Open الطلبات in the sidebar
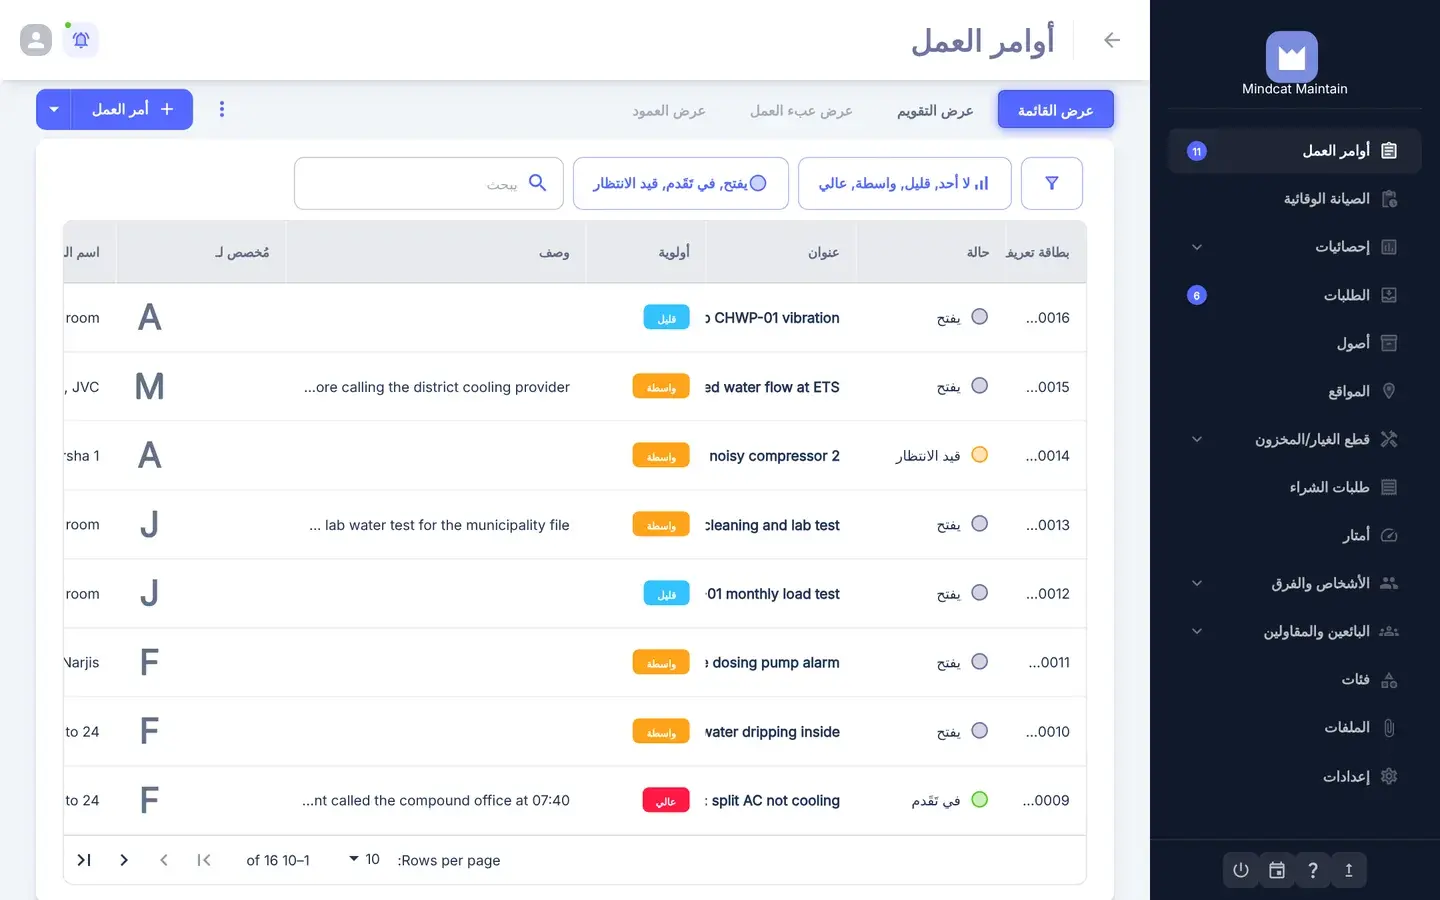The image size is (1440, 900). coord(1295,295)
